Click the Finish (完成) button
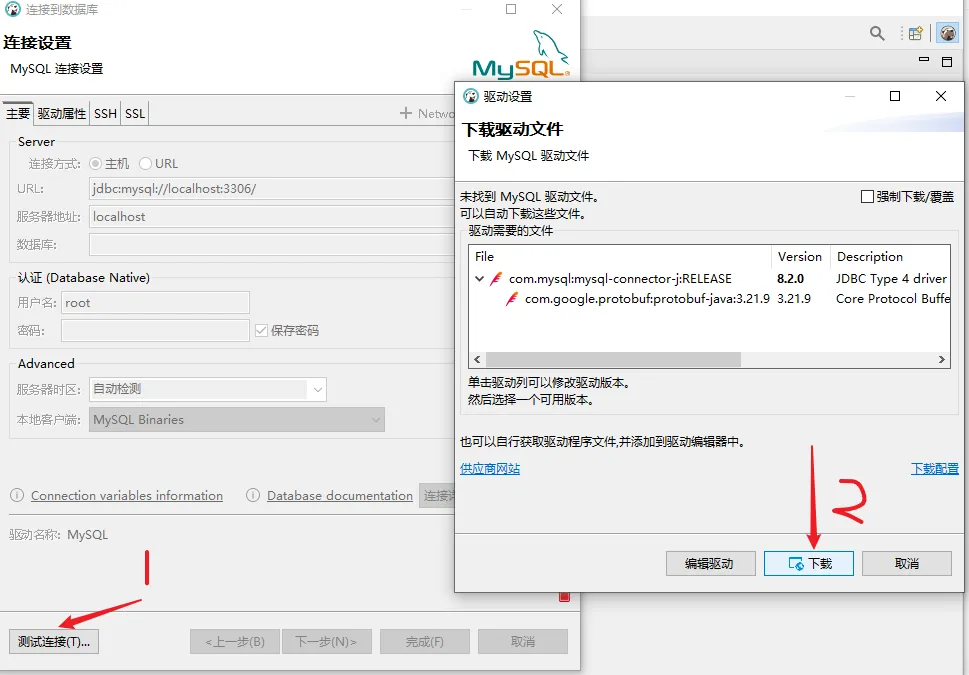Screen dimensions: 969x675 425,642
